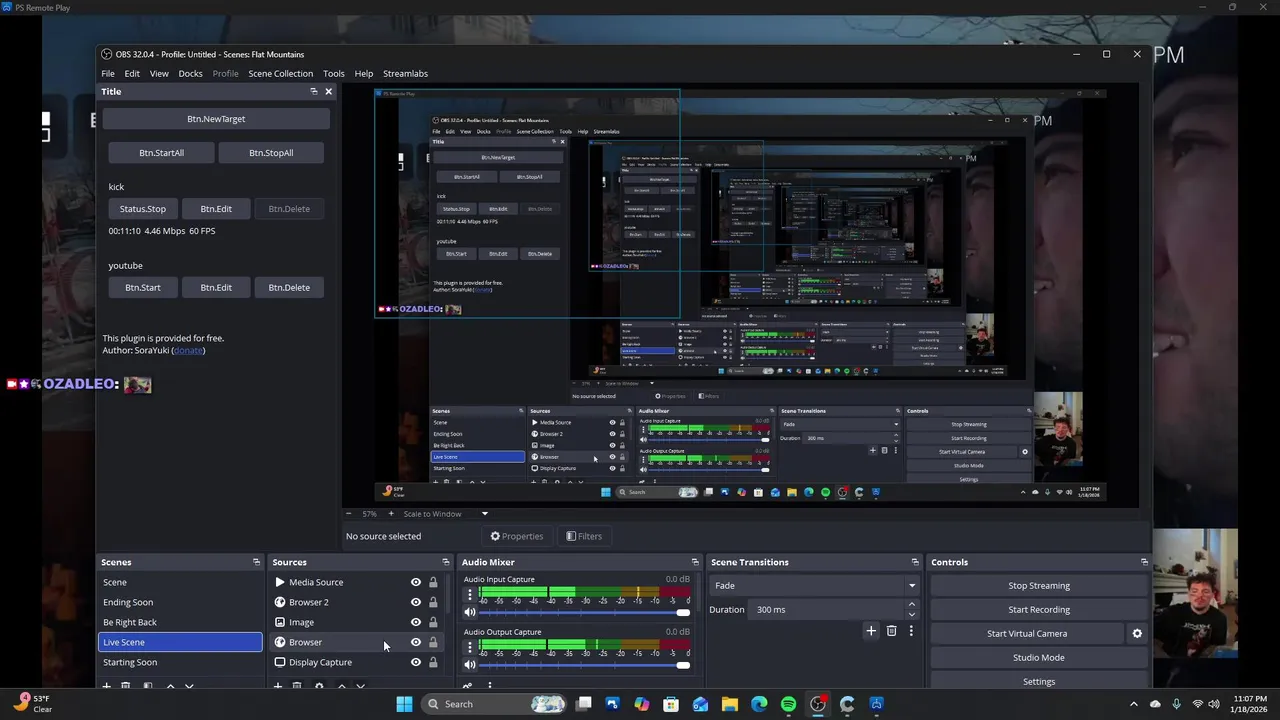Image resolution: width=1280 pixels, height=720 pixels.
Task: Click Btn.NewTarget in the Title dock
Action: (216, 119)
